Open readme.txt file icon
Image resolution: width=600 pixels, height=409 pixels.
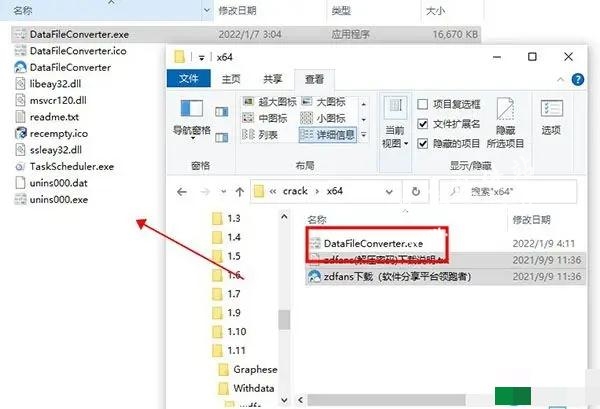pos(20,117)
